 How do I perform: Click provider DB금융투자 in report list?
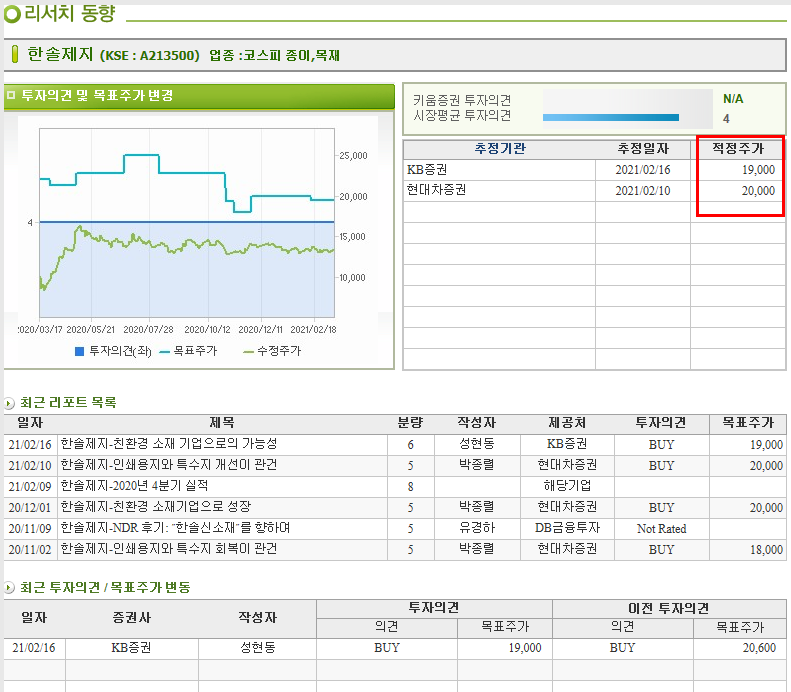[x=568, y=528]
